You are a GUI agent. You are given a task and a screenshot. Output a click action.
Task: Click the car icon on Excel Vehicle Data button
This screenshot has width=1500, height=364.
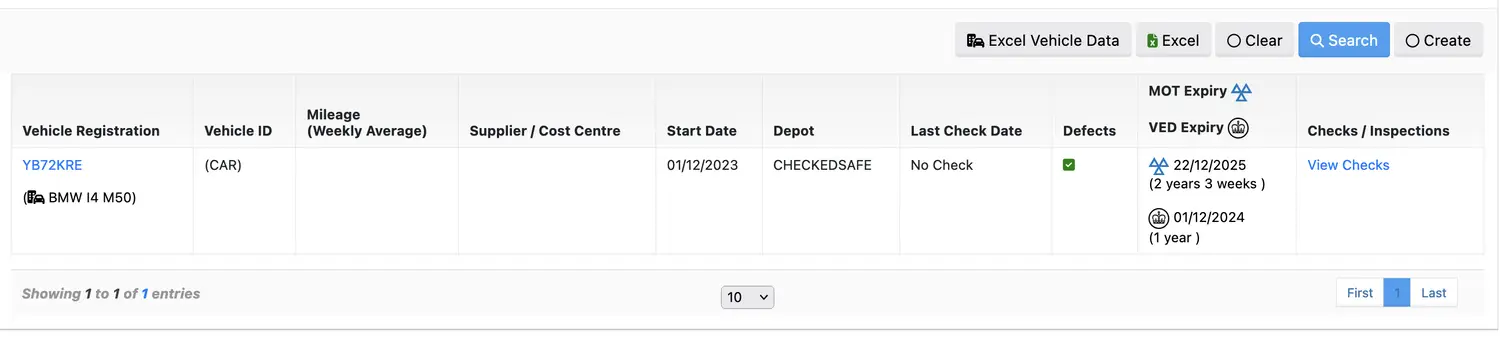(x=975, y=40)
